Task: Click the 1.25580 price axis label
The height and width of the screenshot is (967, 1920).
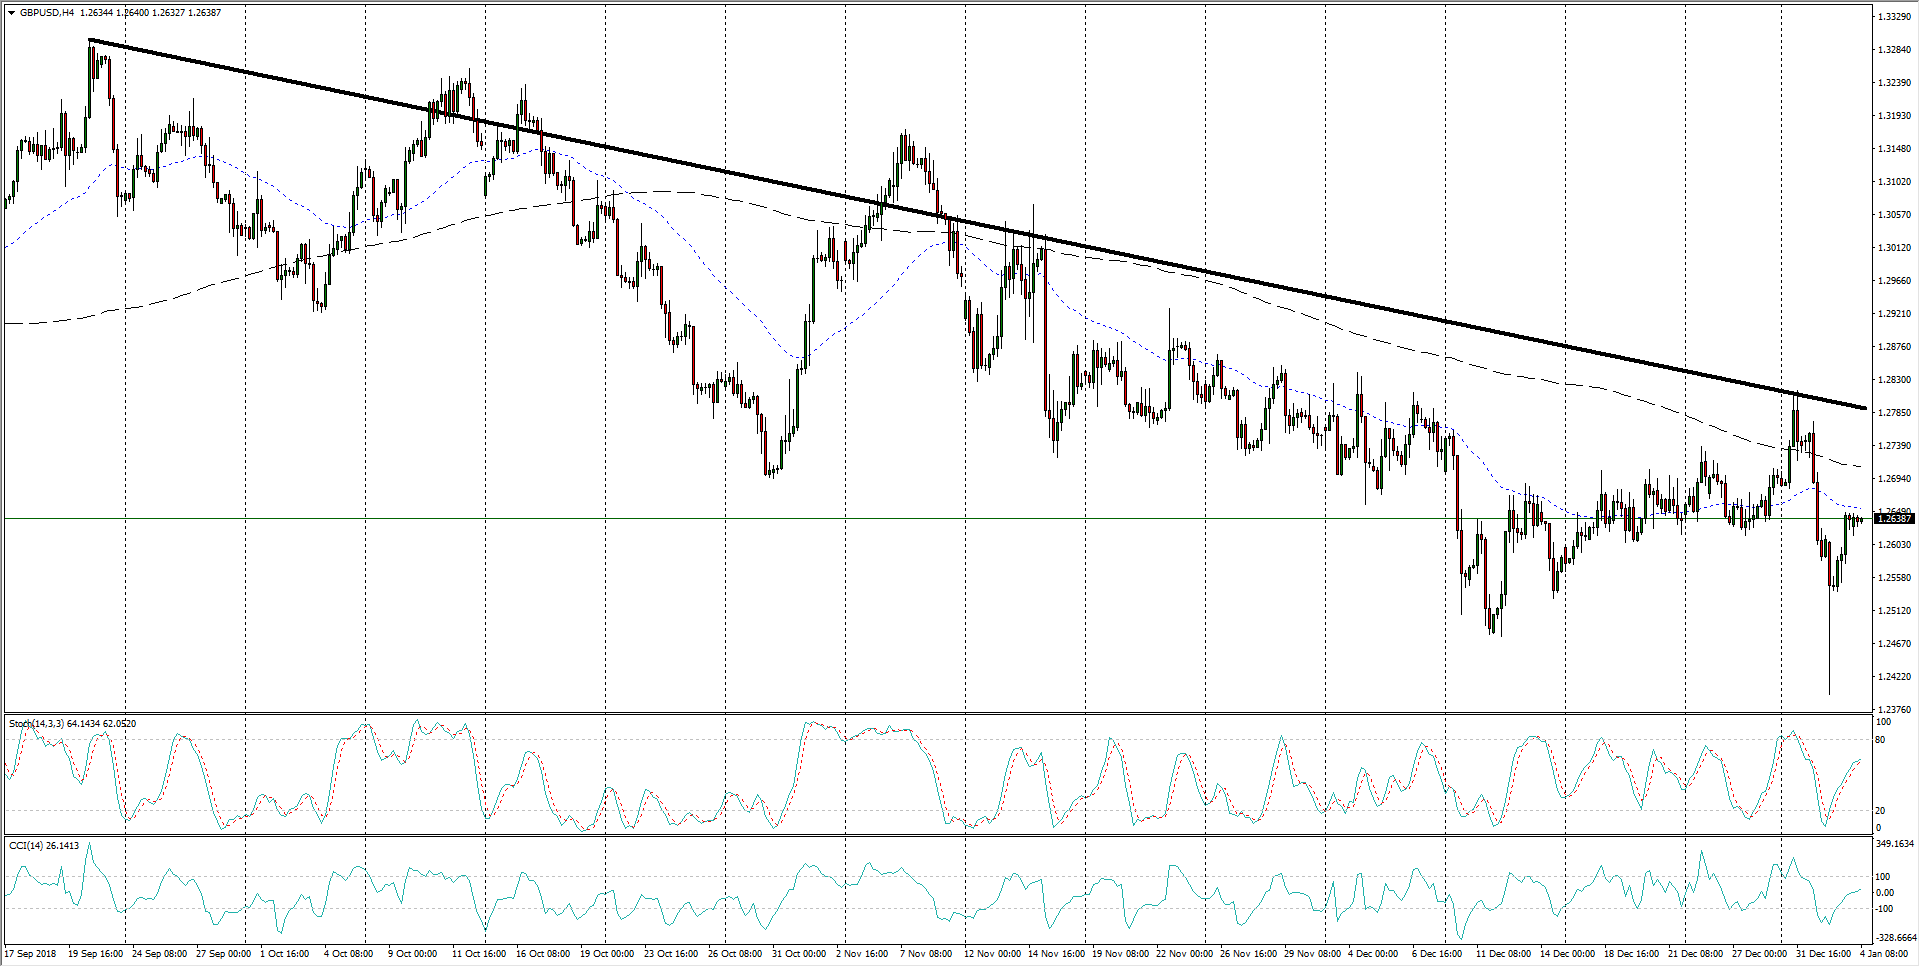Action: [x=1894, y=578]
